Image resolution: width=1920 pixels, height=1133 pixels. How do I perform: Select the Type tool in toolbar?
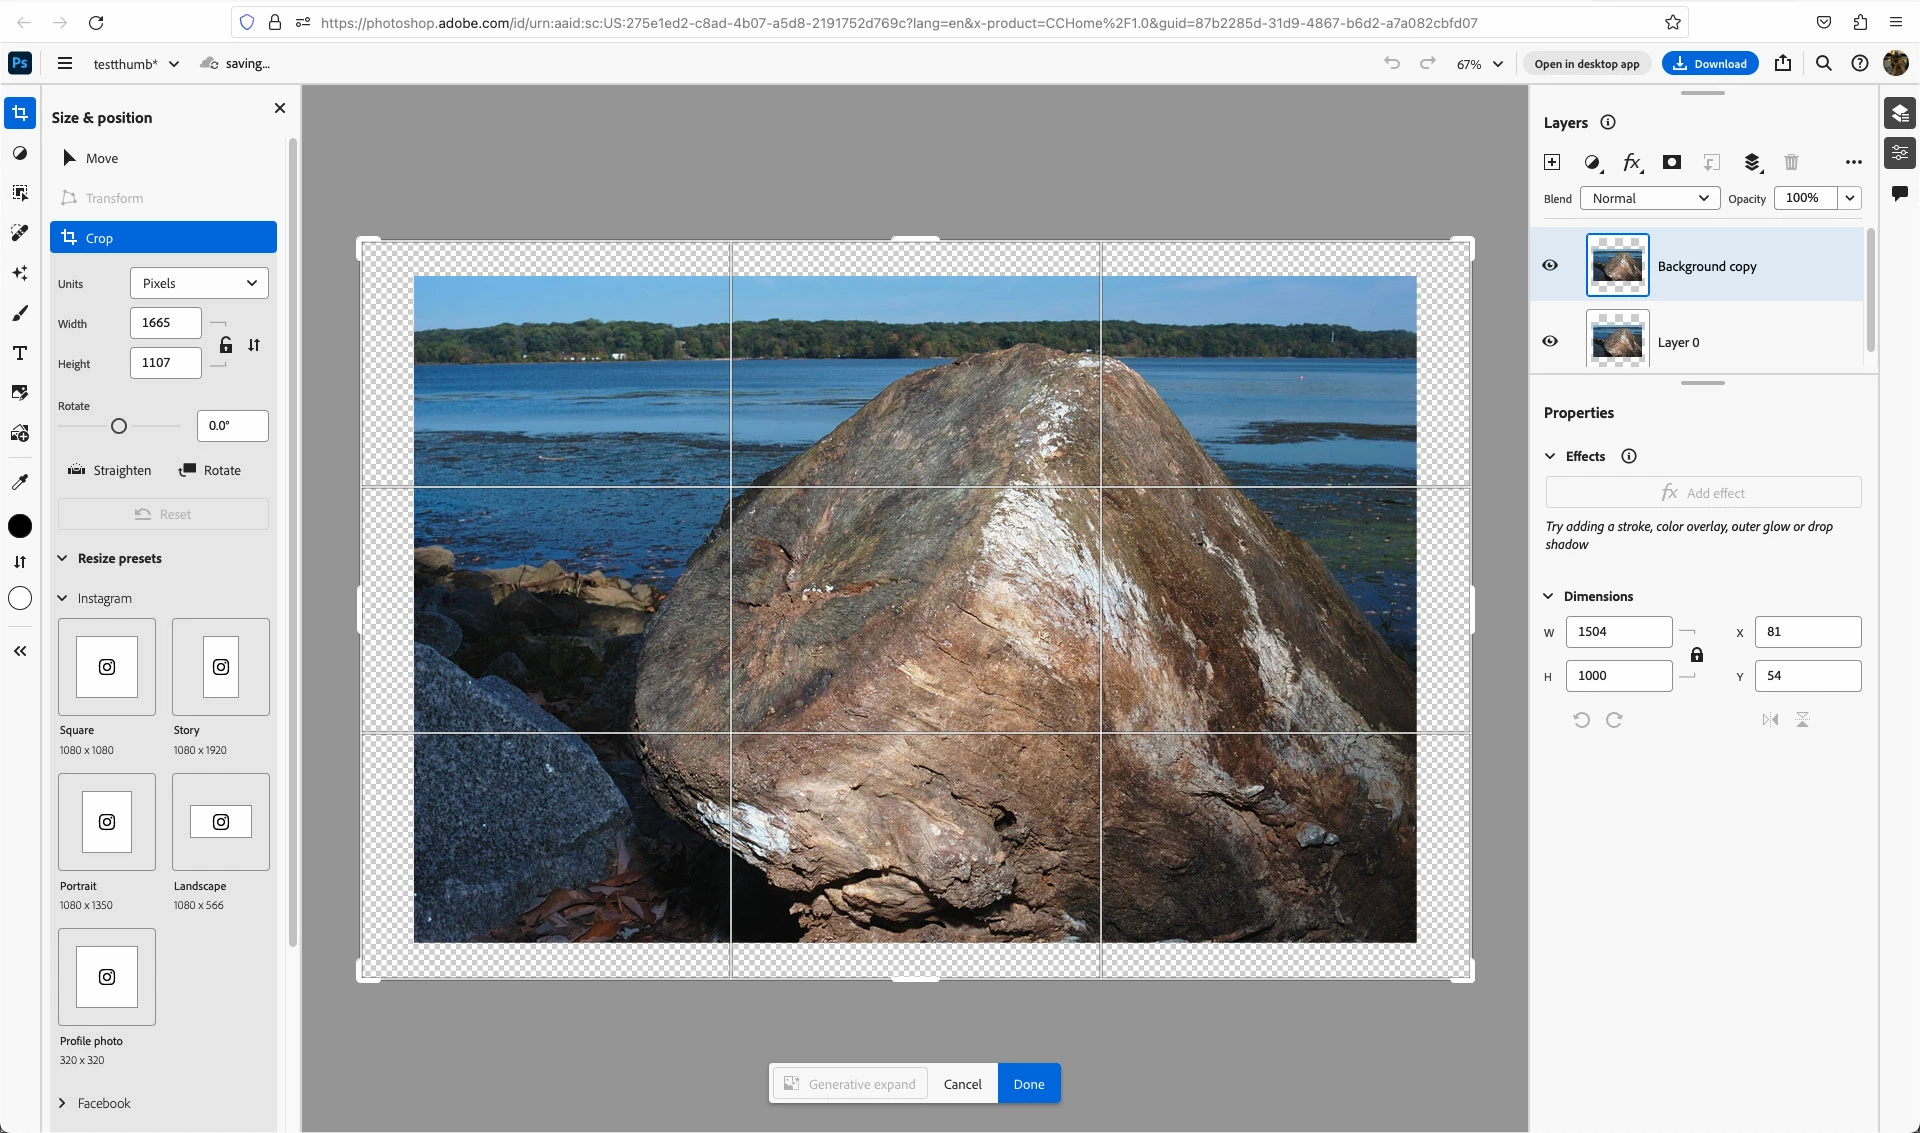tap(19, 353)
